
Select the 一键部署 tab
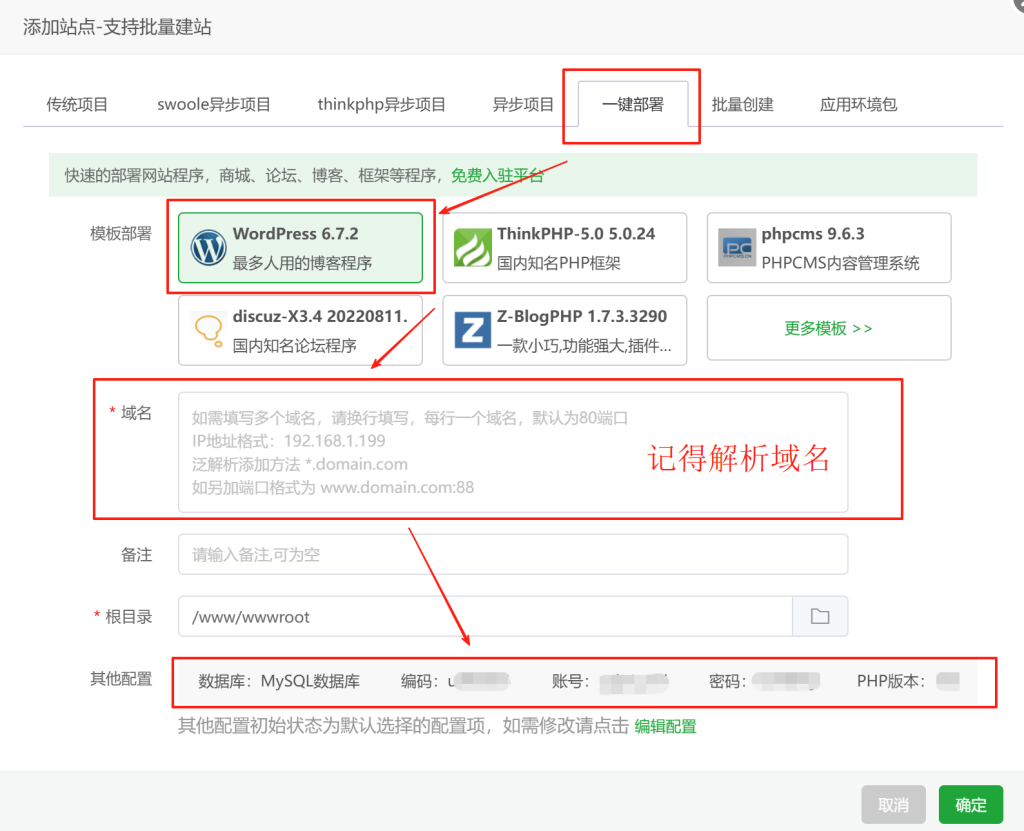point(633,105)
